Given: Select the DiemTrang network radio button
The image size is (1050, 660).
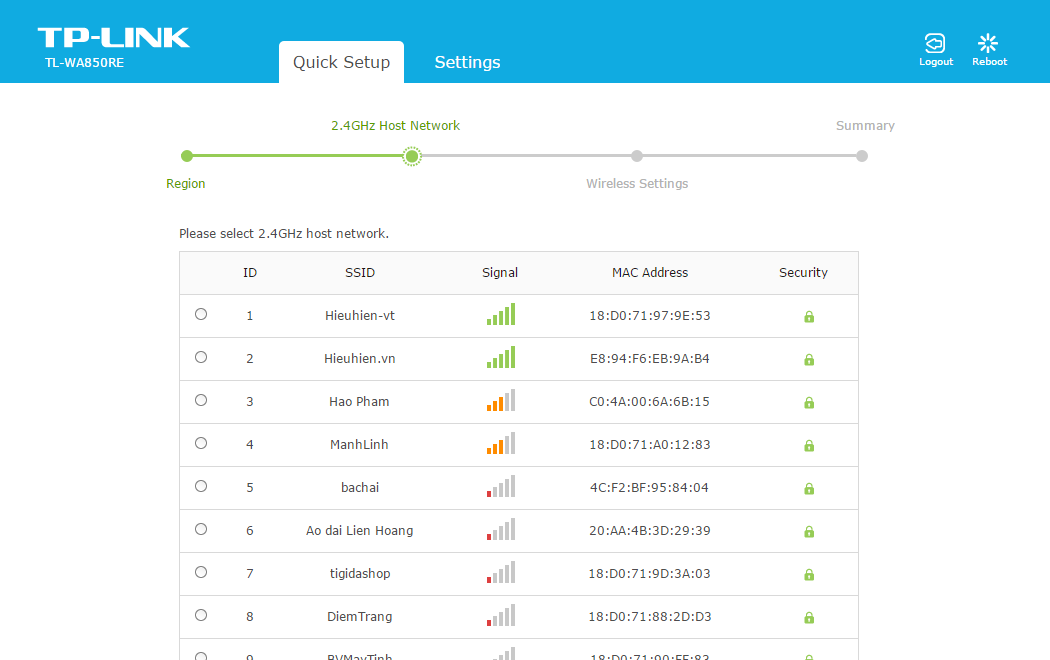Looking at the screenshot, I should pos(201,615).
